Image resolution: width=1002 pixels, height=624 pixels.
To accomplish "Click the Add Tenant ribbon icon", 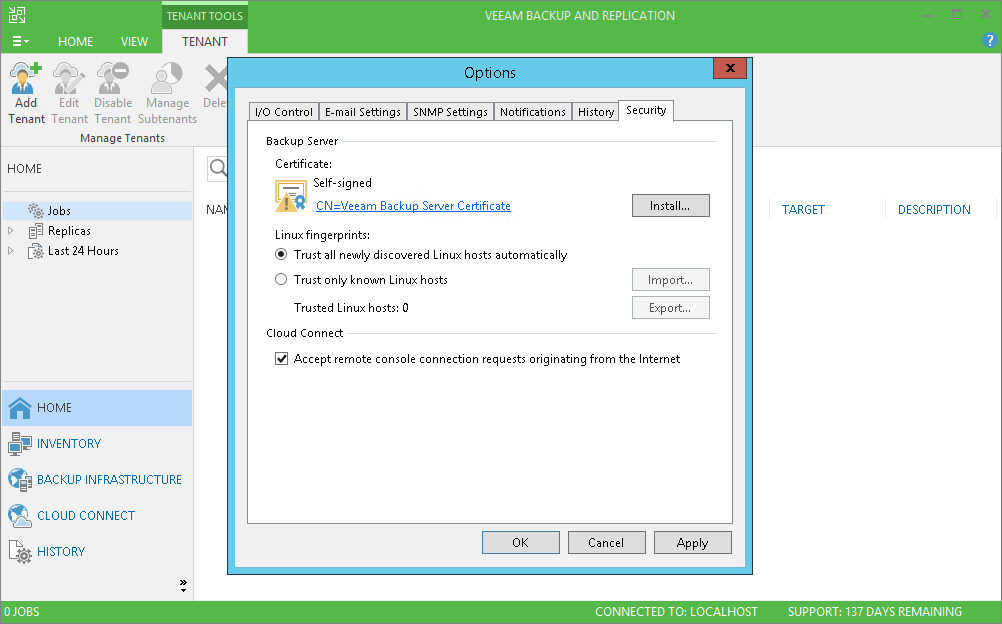I will click(26, 77).
